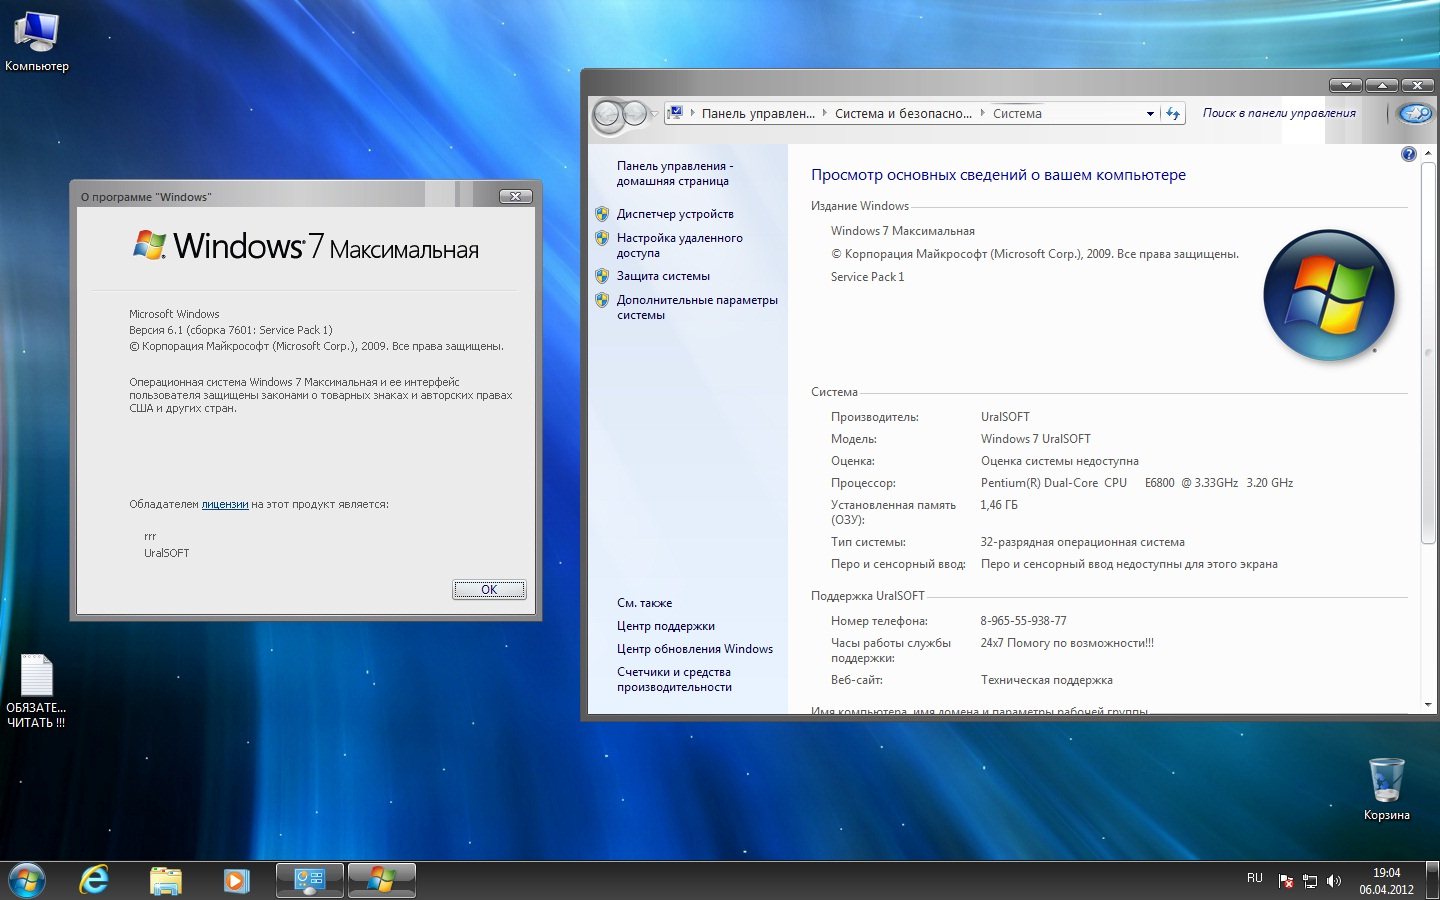The height and width of the screenshot is (900, 1440).
Task: Switch input language via RU indicator
Action: [1254, 878]
